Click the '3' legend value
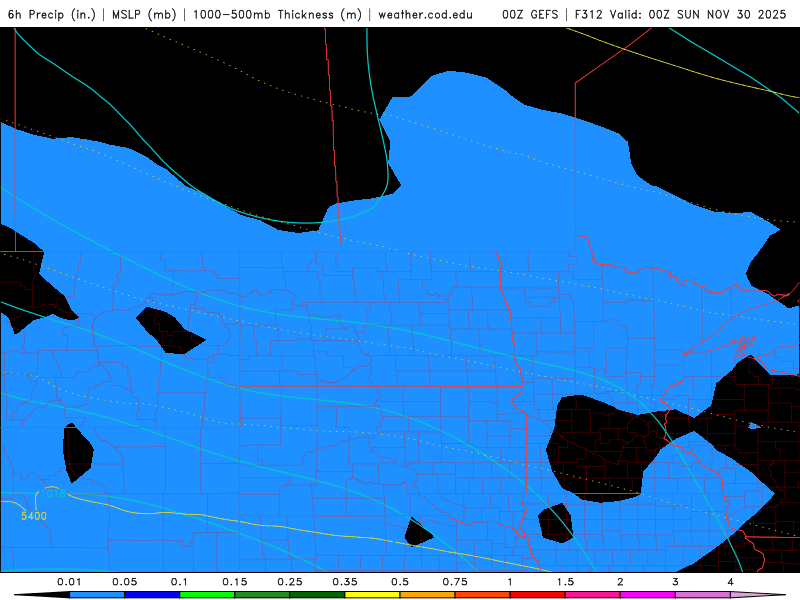Viewport: 800px width, 600px height. (676, 582)
